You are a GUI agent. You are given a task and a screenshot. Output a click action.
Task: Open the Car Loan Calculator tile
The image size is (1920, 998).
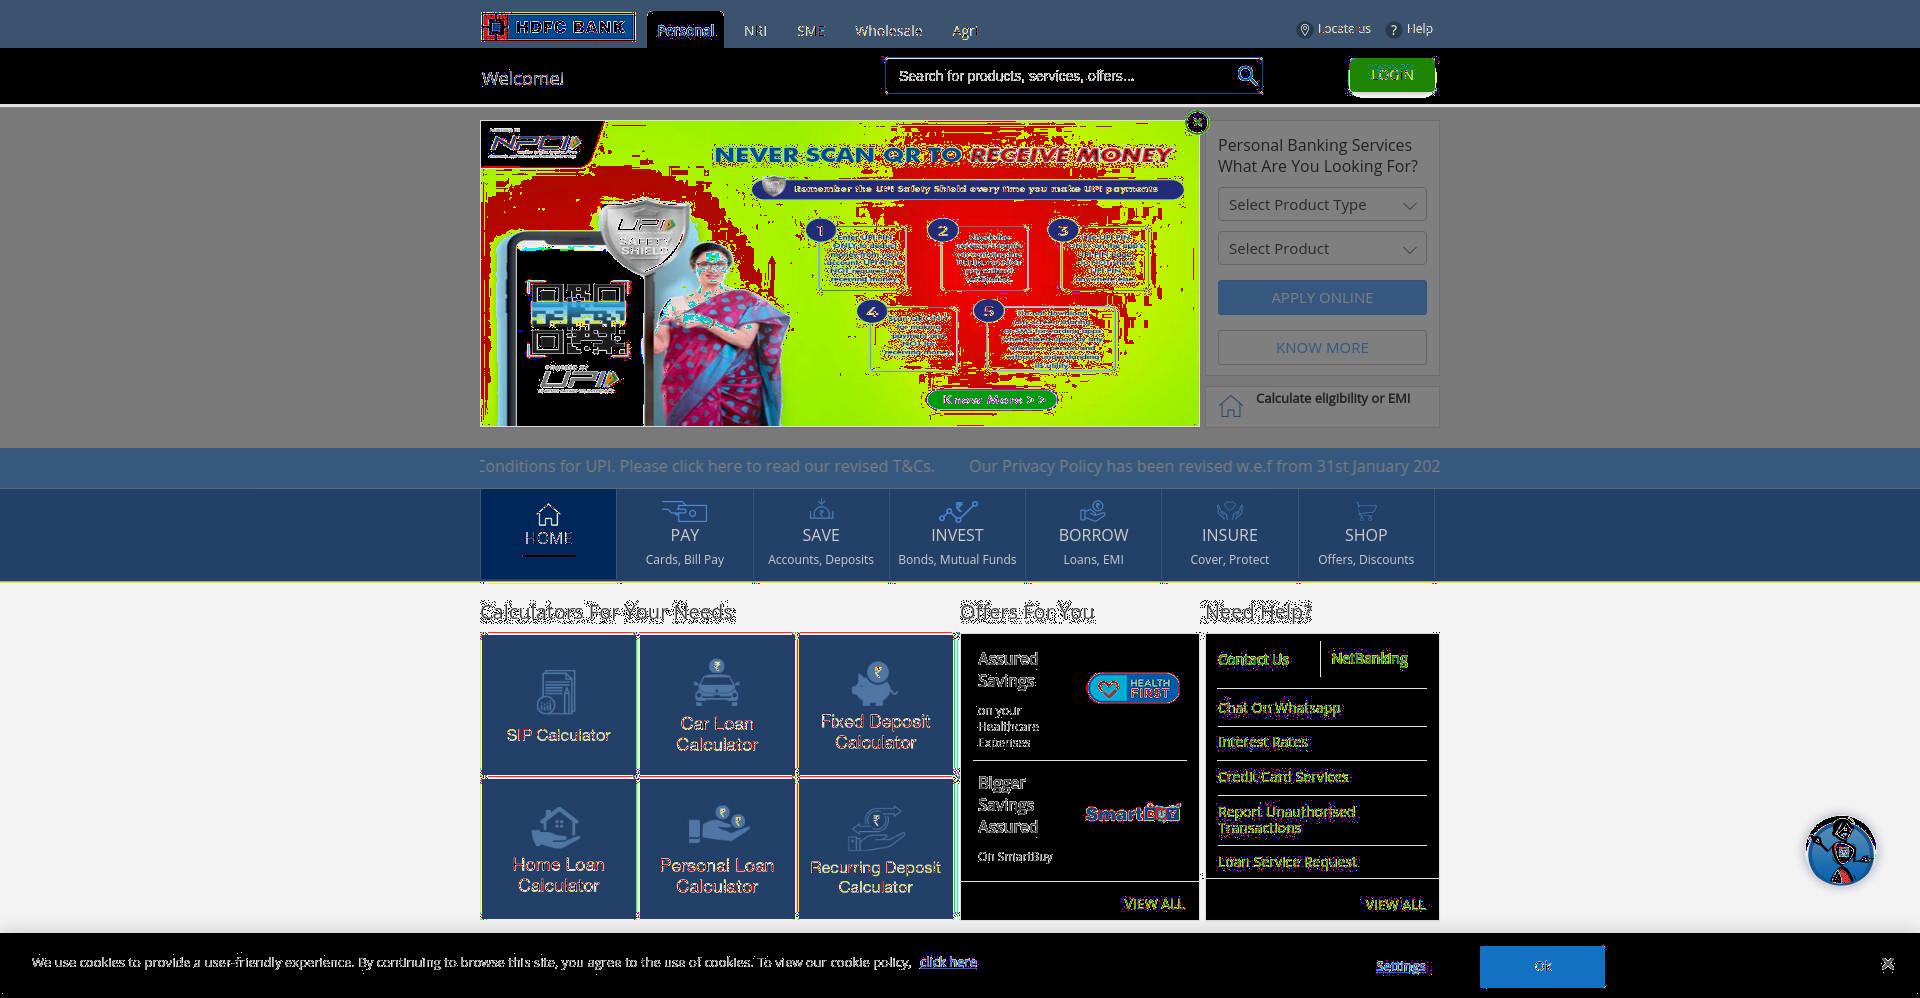pyautogui.click(x=716, y=705)
